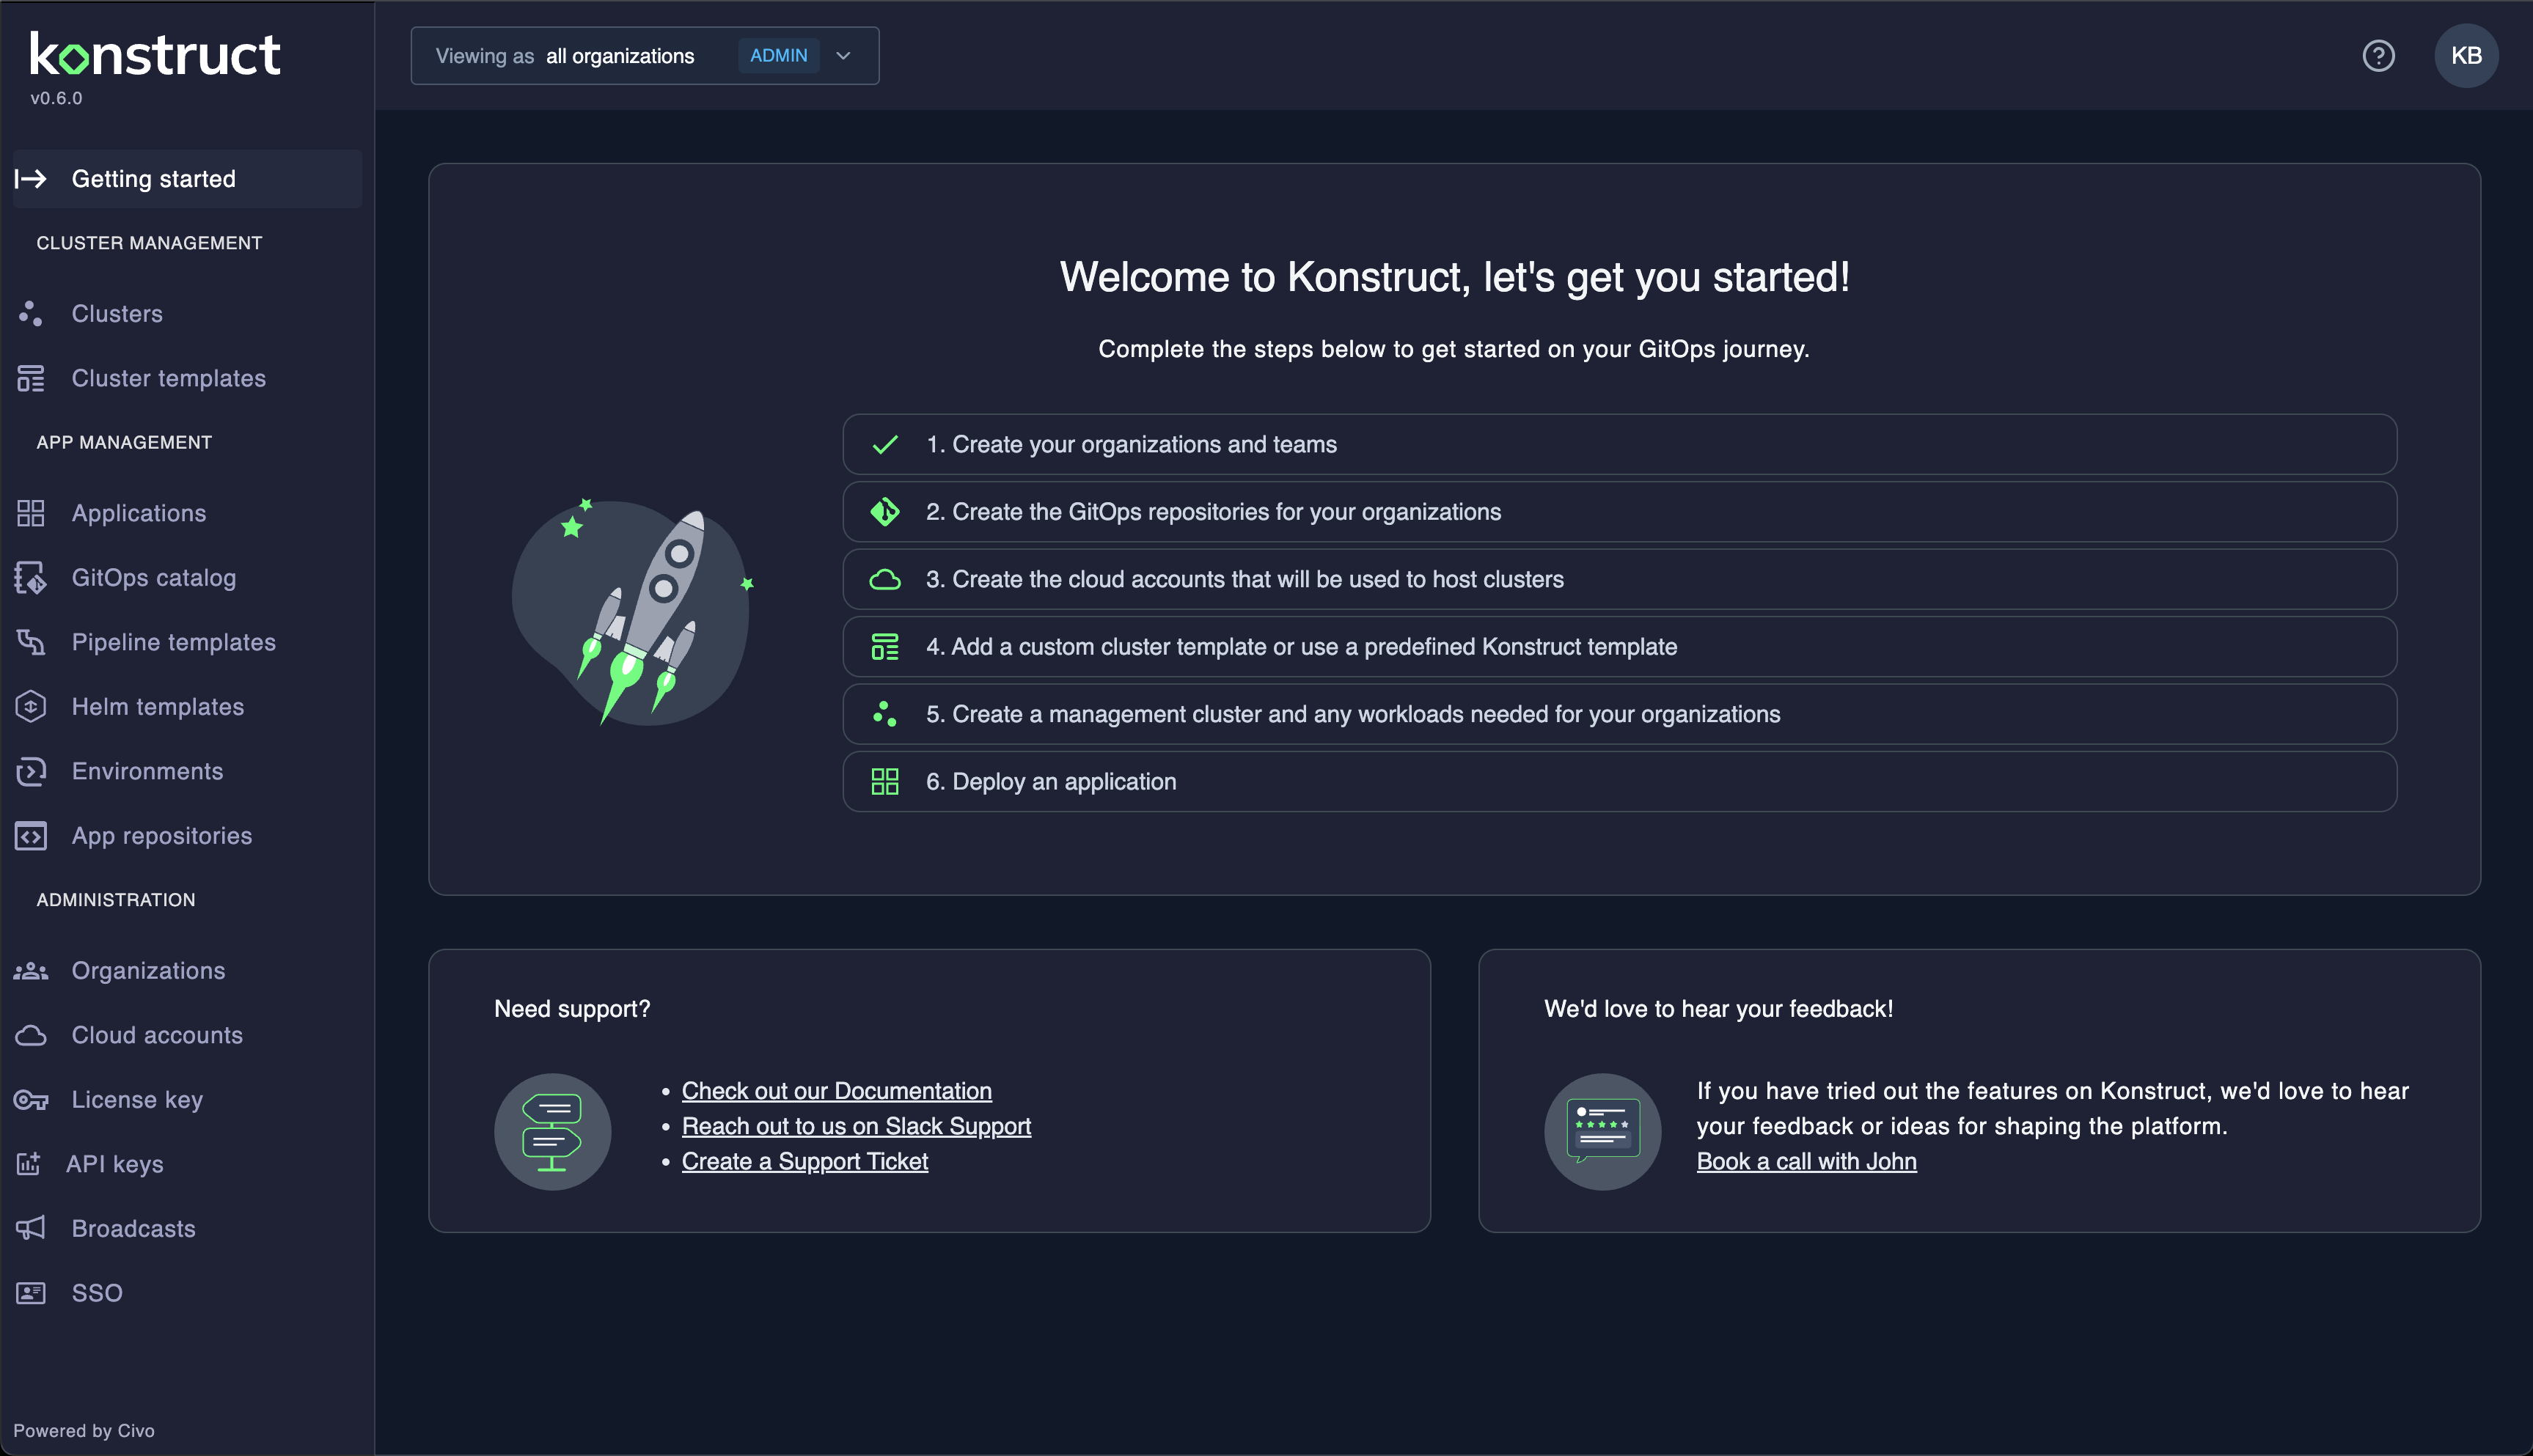Viewport: 2533px width, 1456px height.
Task: Click the Helm templates hexagon icon
Action: coord(30,707)
